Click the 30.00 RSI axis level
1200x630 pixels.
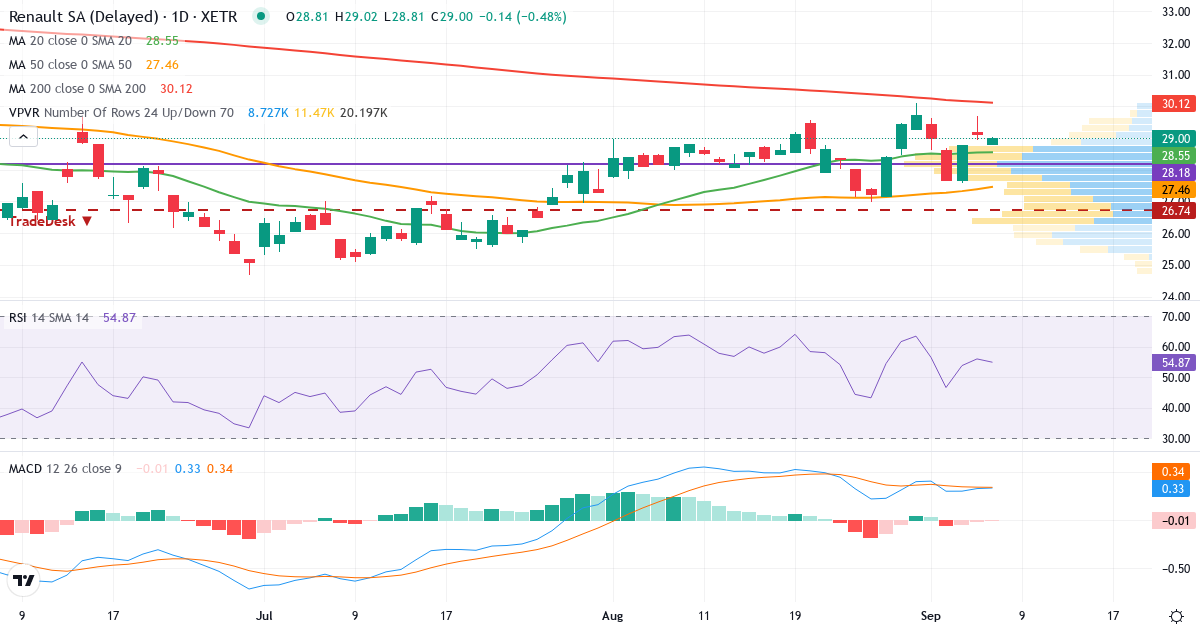coord(1174,438)
